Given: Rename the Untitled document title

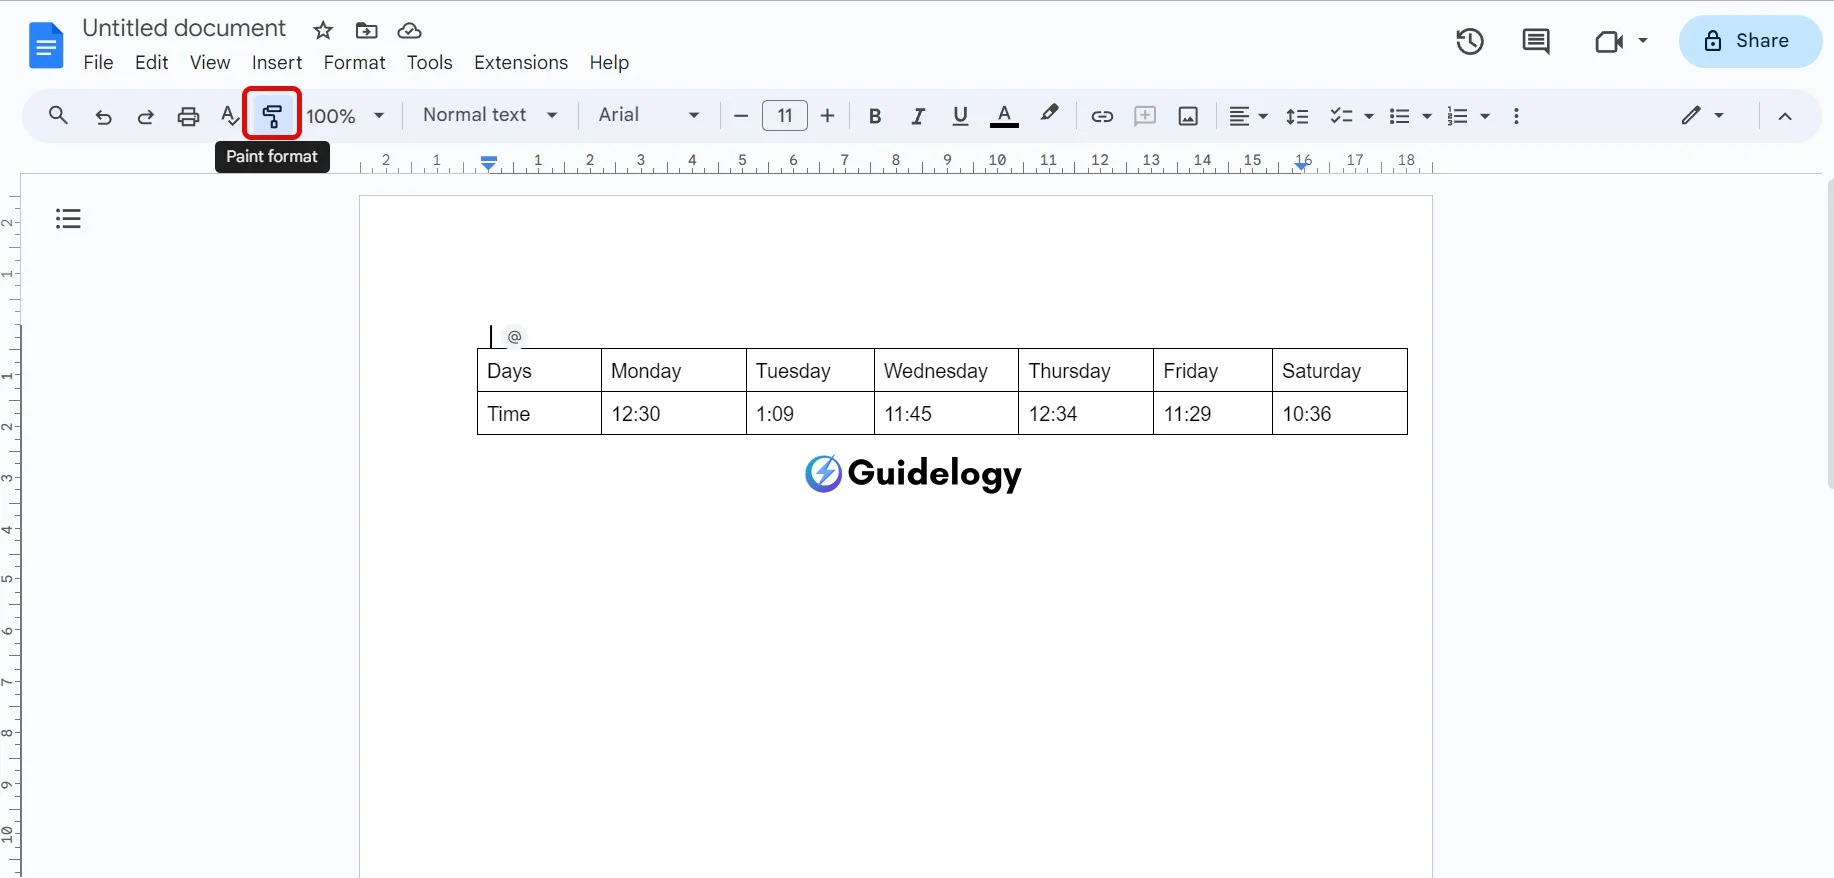Looking at the screenshot, I should (x=184, y=28).
